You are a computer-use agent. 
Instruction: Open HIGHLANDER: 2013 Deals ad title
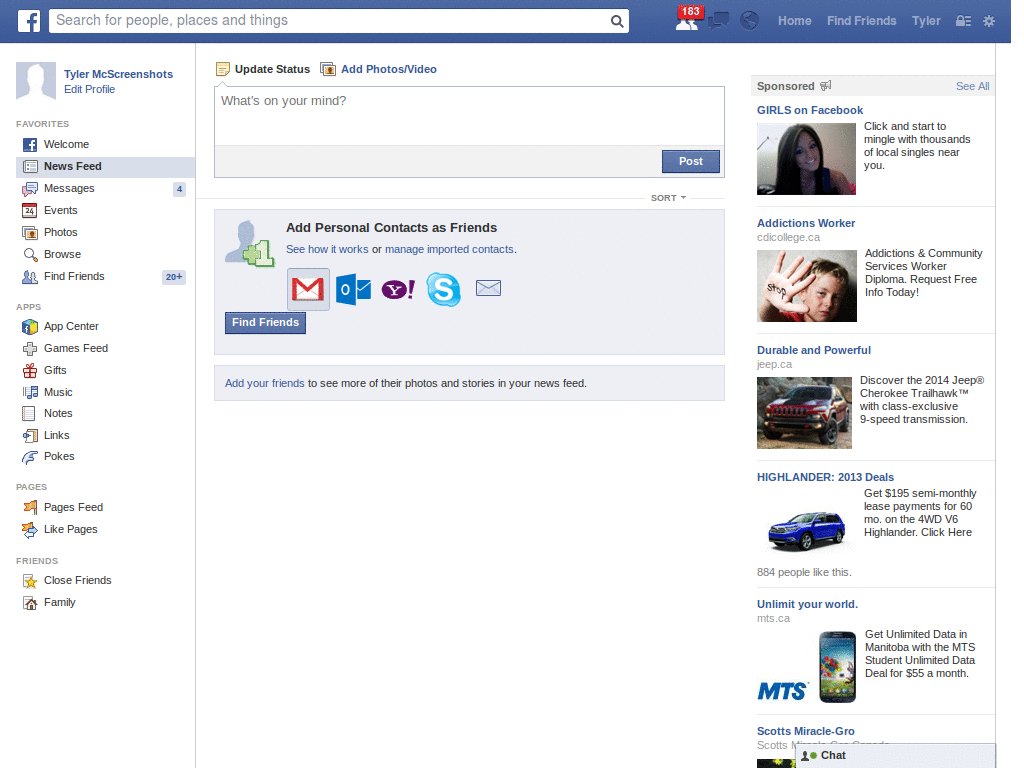pyautogui.click(x=825, y=477)
